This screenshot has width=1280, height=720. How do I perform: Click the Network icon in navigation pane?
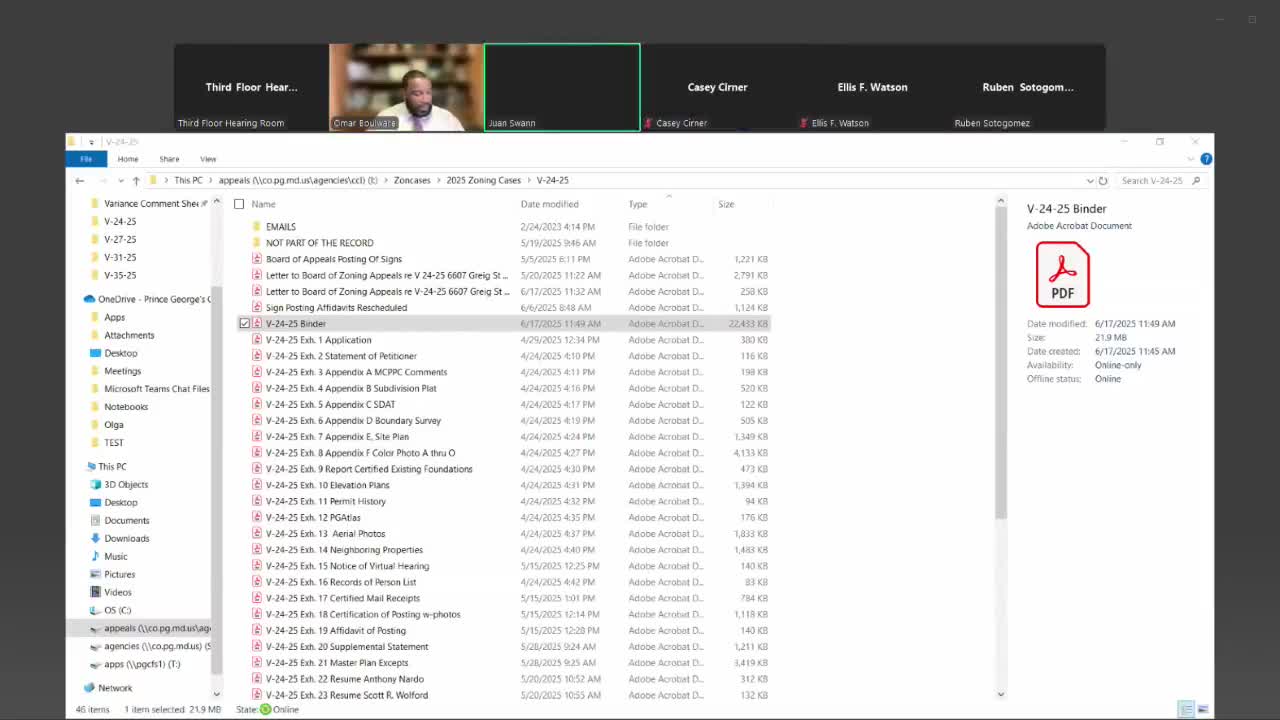90,688
